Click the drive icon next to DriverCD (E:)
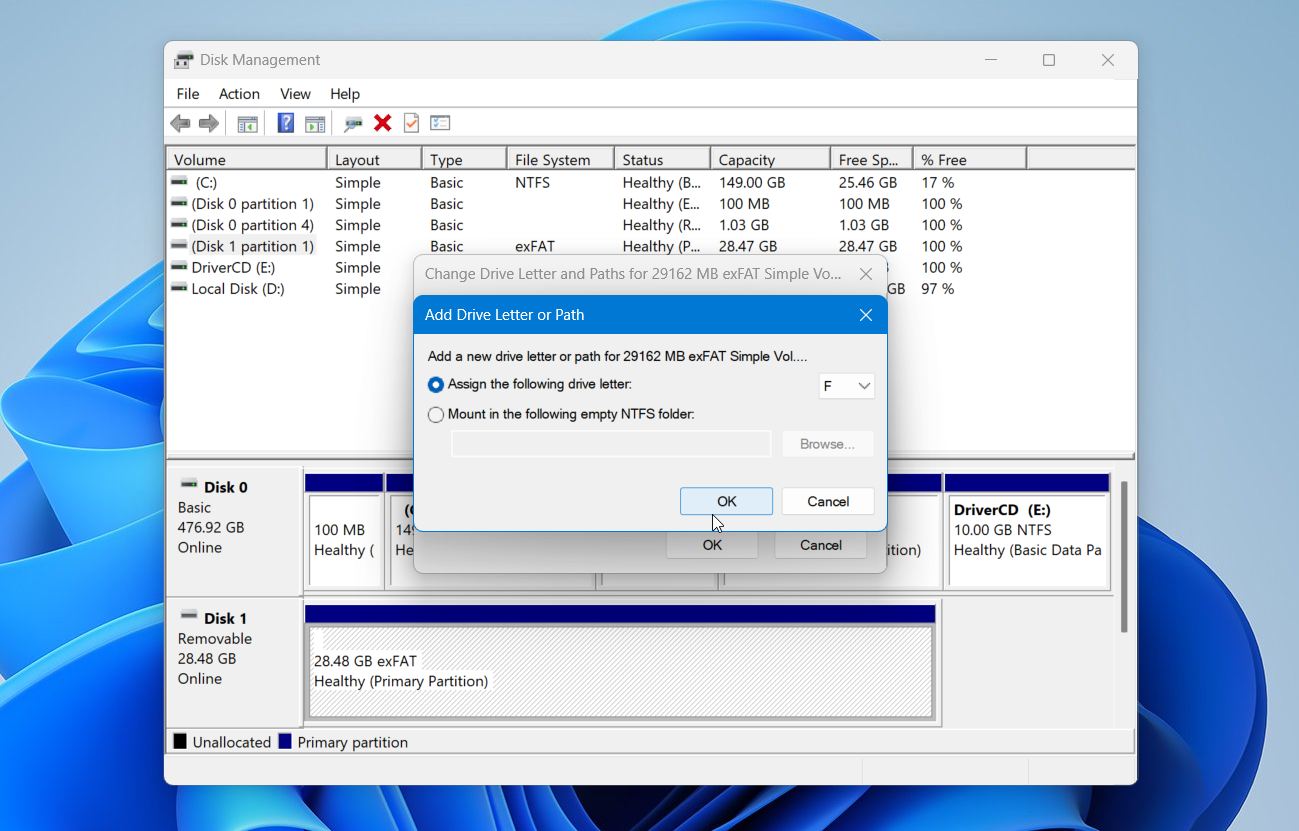 [x=179, y=267]
